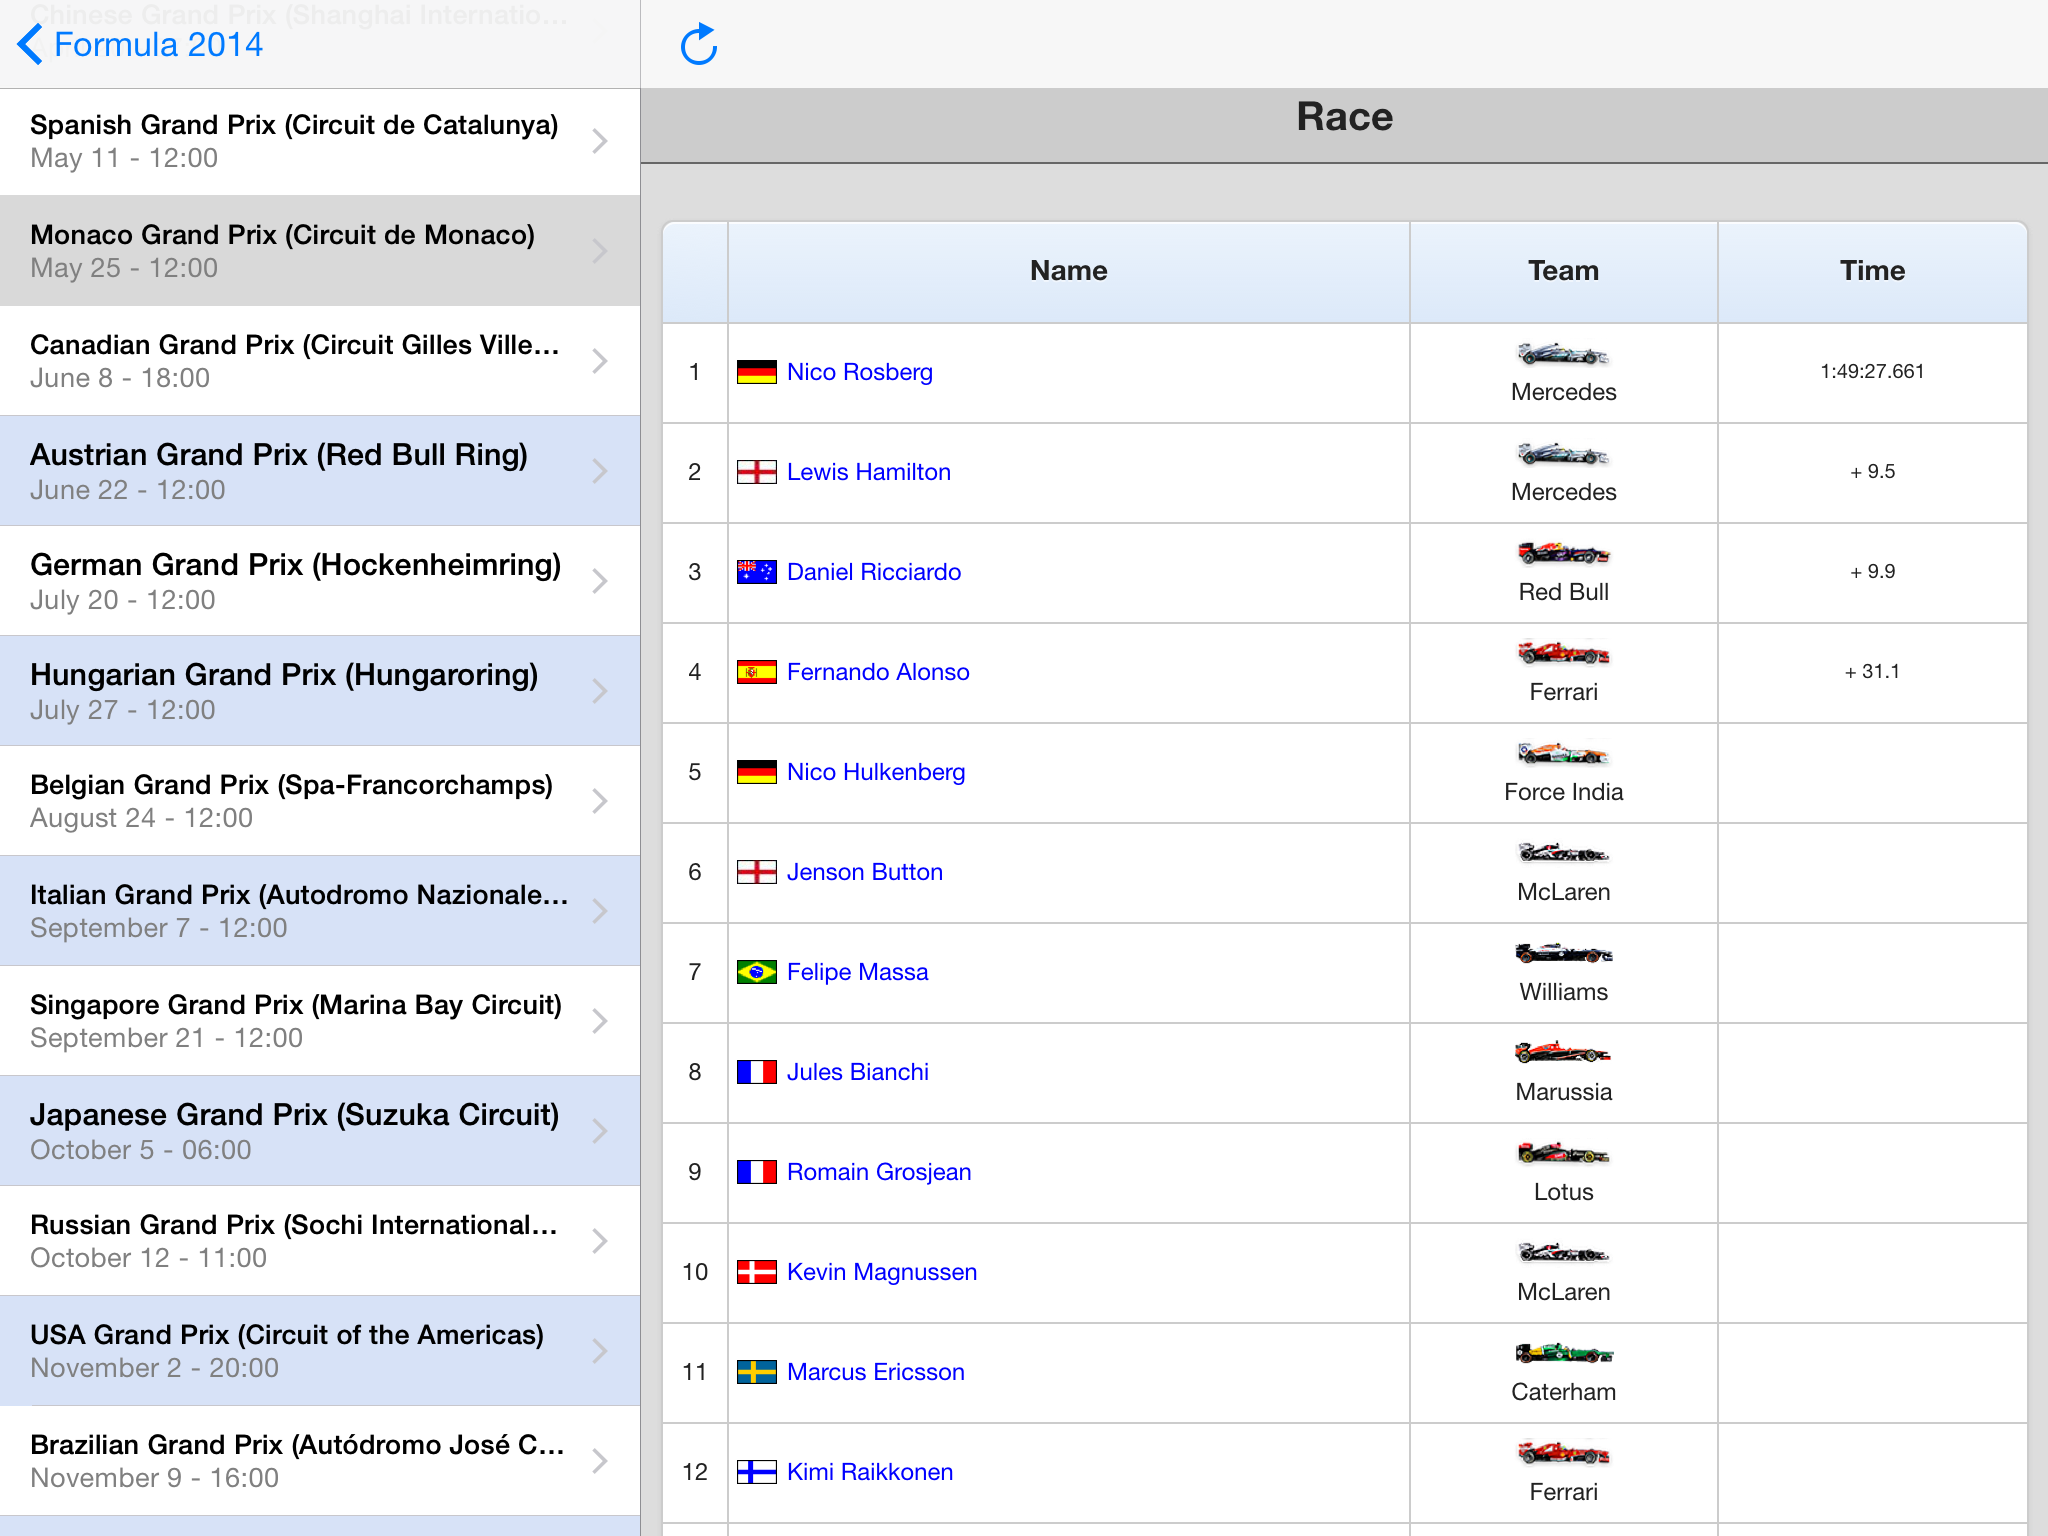Click Ferrari car icon in Raikkonen's row

coord(1563,1453)
